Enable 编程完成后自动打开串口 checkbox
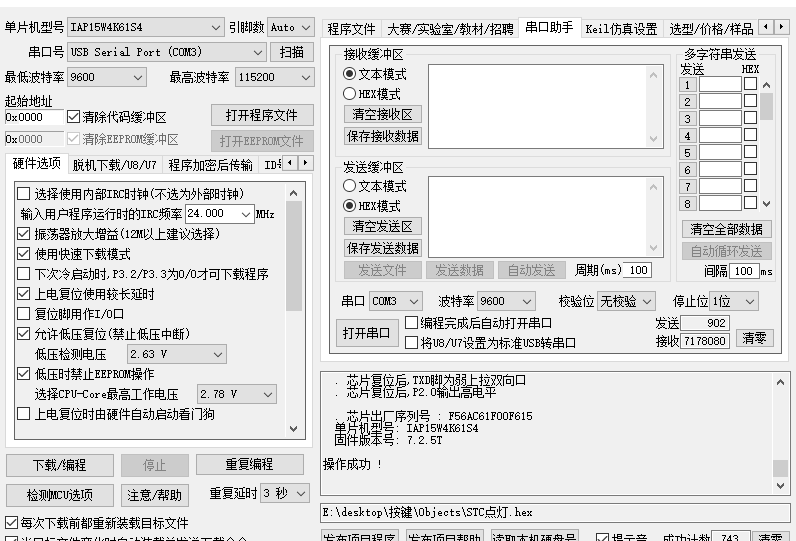Screen dimensions: 796x541 411,323
